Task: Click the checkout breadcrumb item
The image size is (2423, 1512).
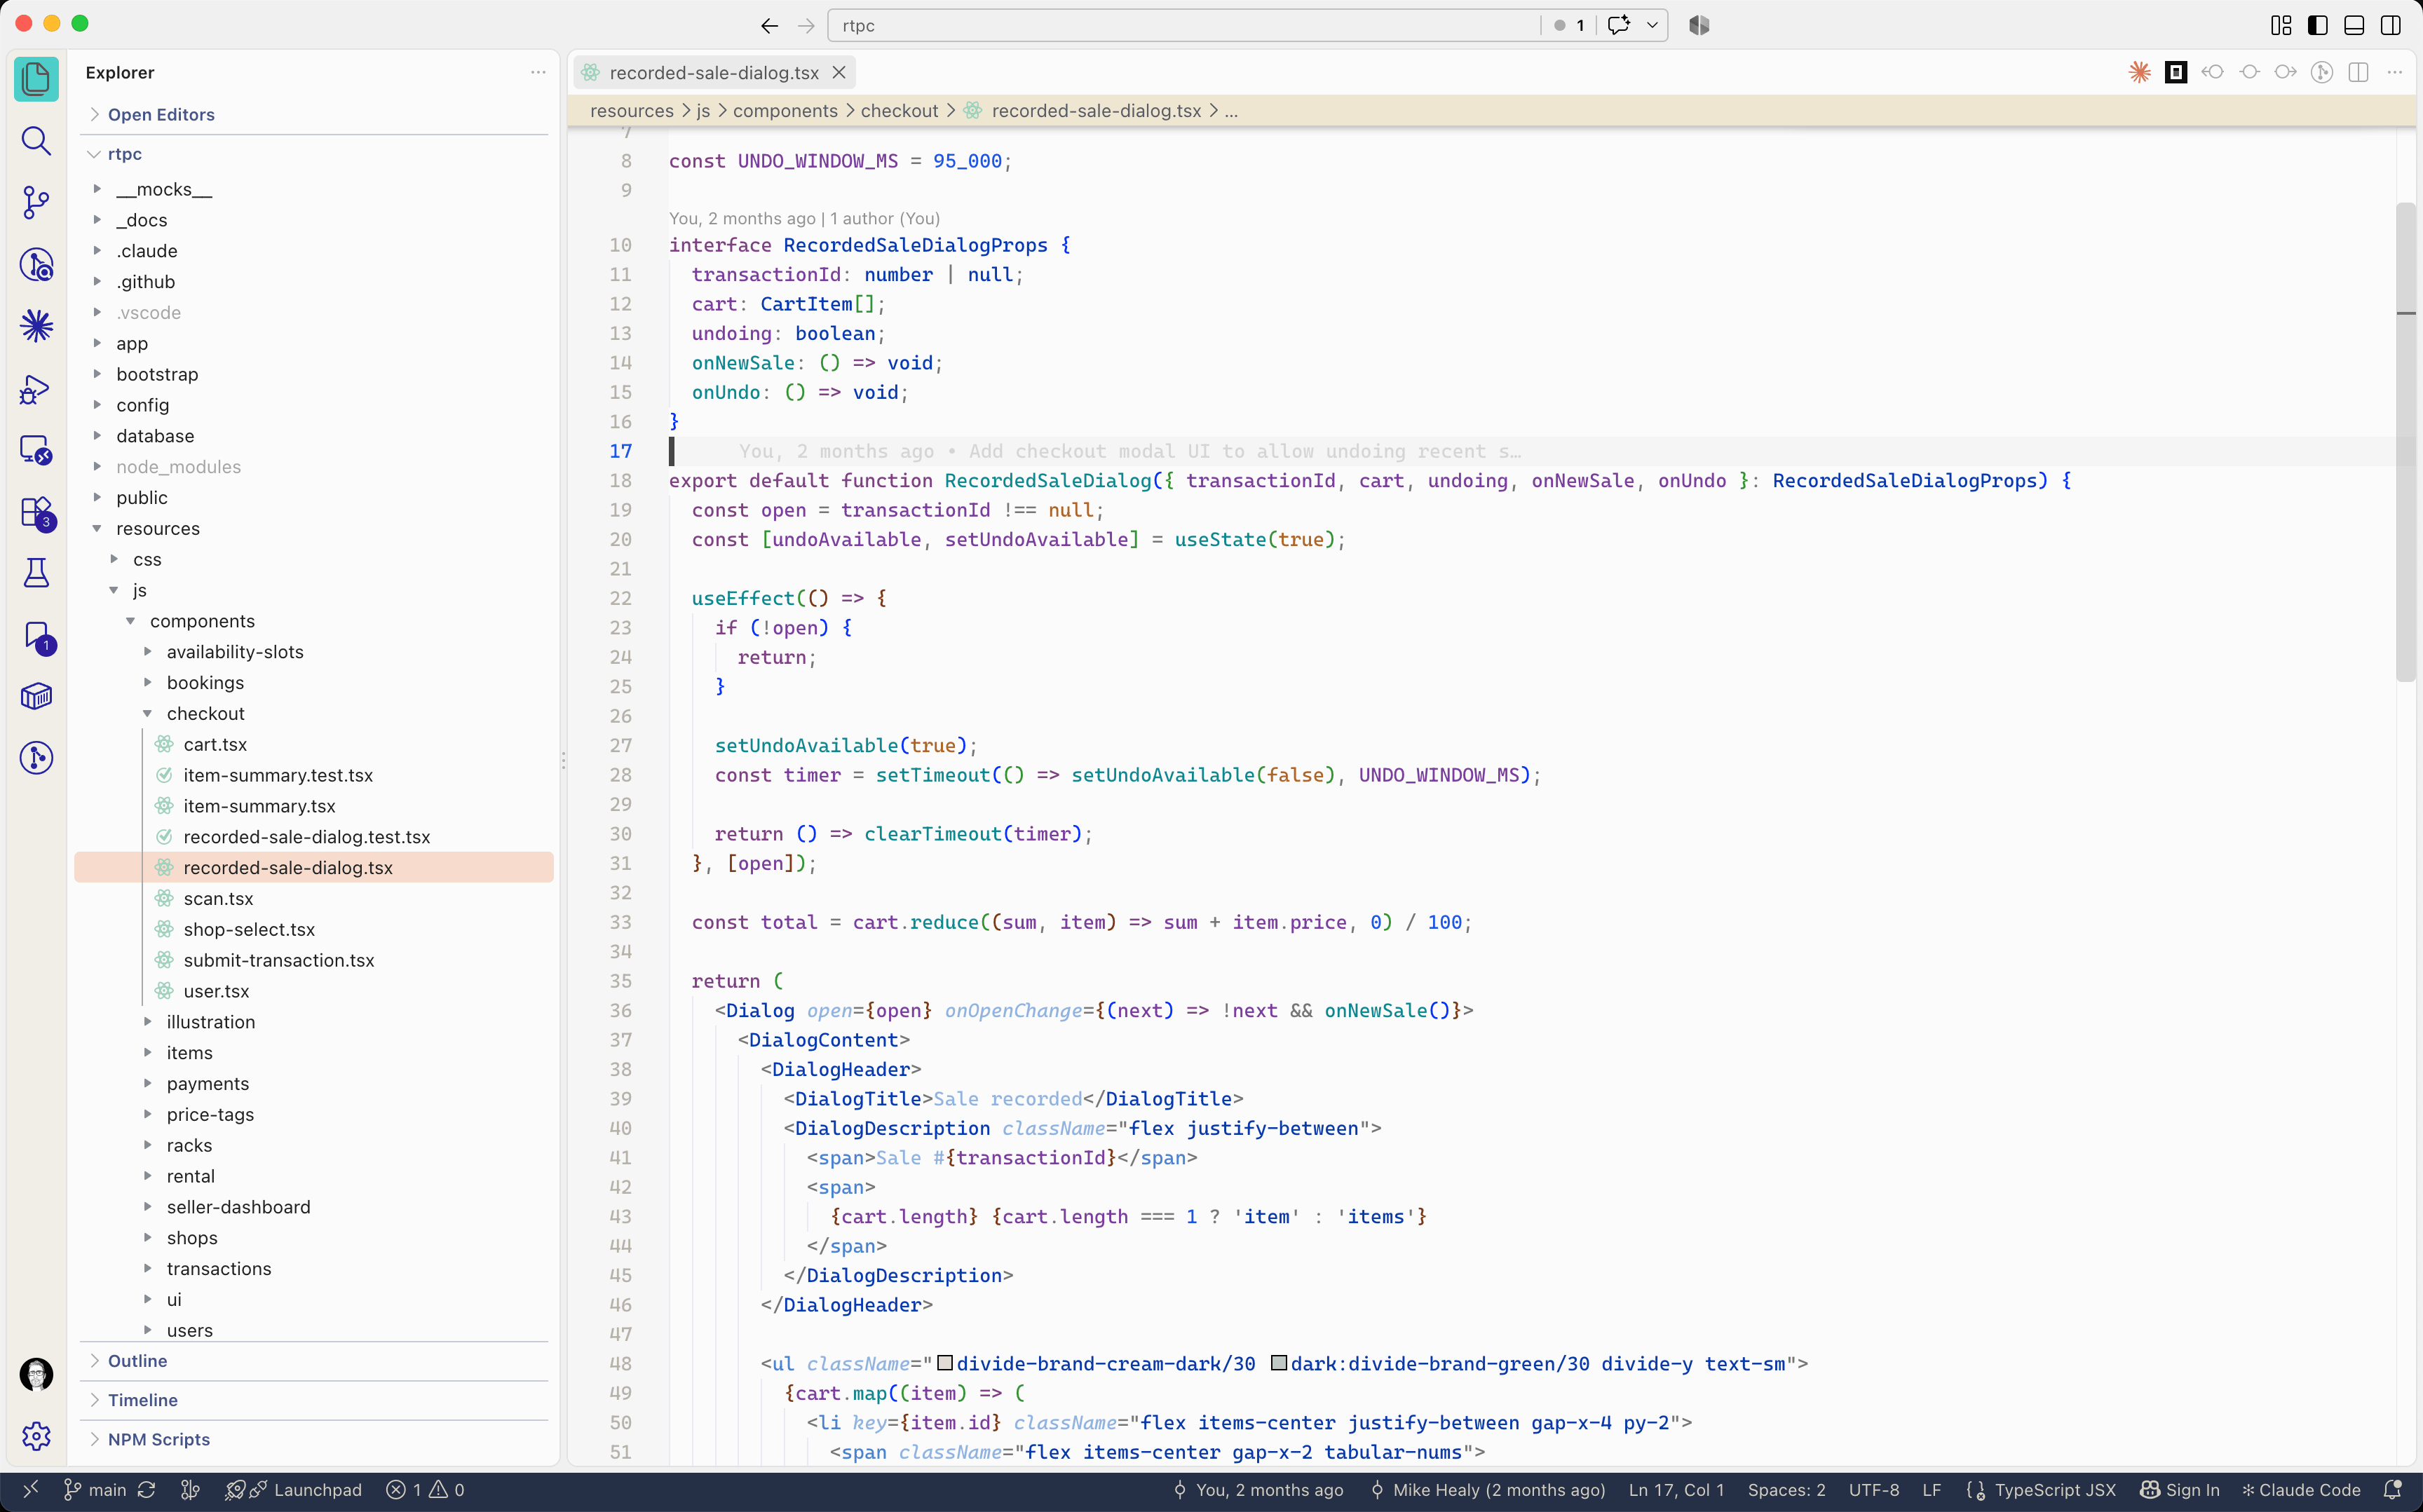Action: tap(899, 111)
